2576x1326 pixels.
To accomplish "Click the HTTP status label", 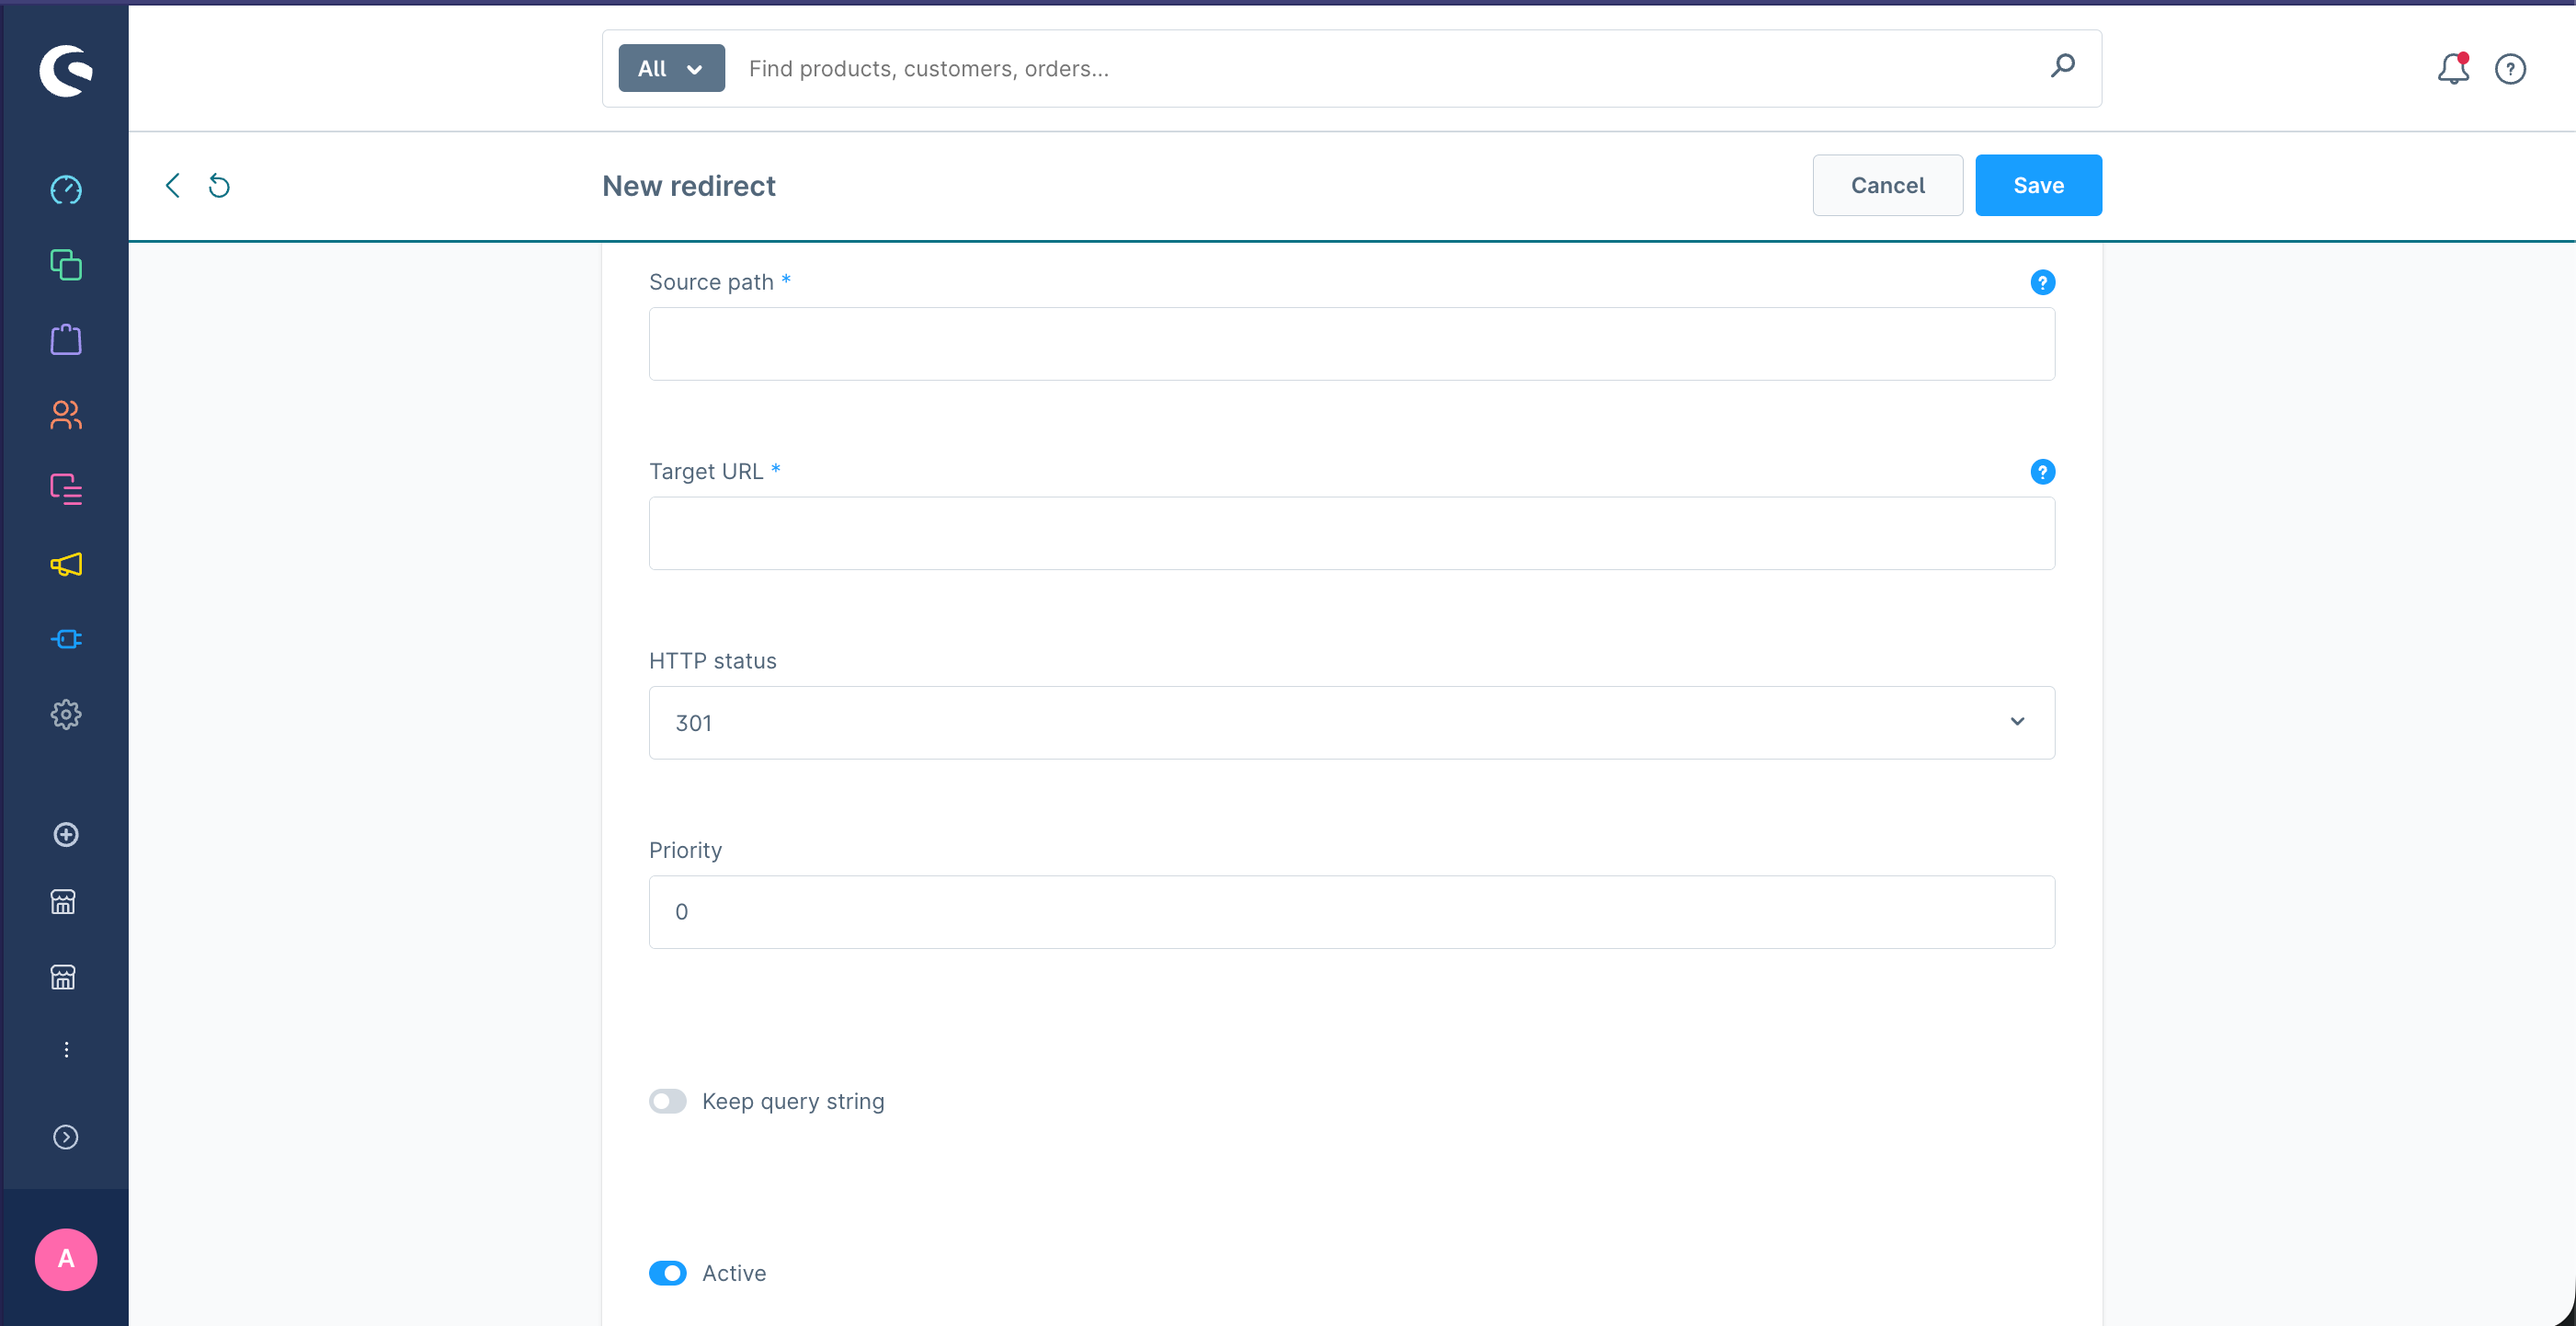I will [x=713, y=661].
